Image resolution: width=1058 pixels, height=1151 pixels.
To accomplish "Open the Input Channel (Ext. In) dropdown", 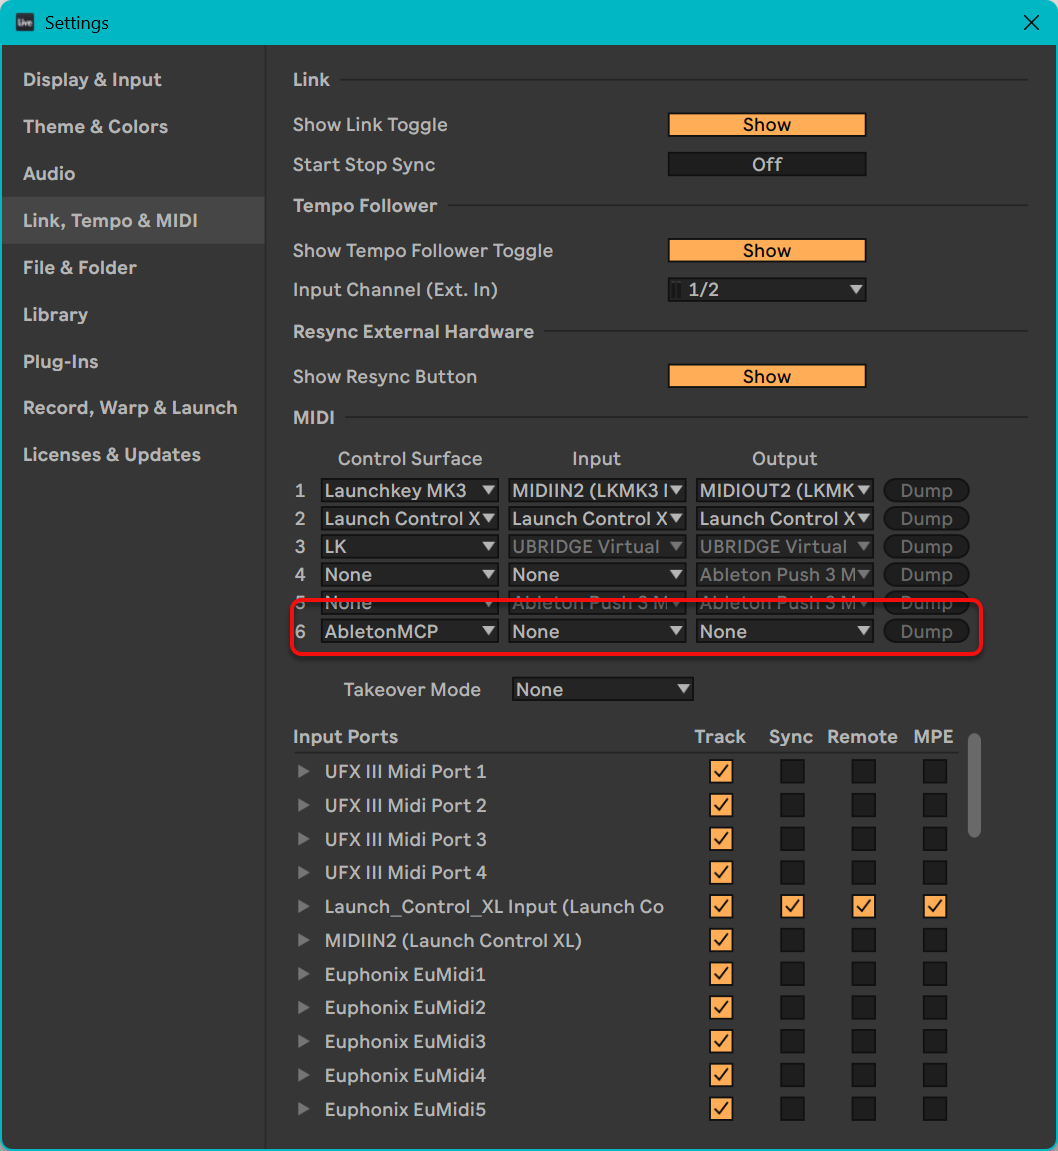I will point(766,290).
